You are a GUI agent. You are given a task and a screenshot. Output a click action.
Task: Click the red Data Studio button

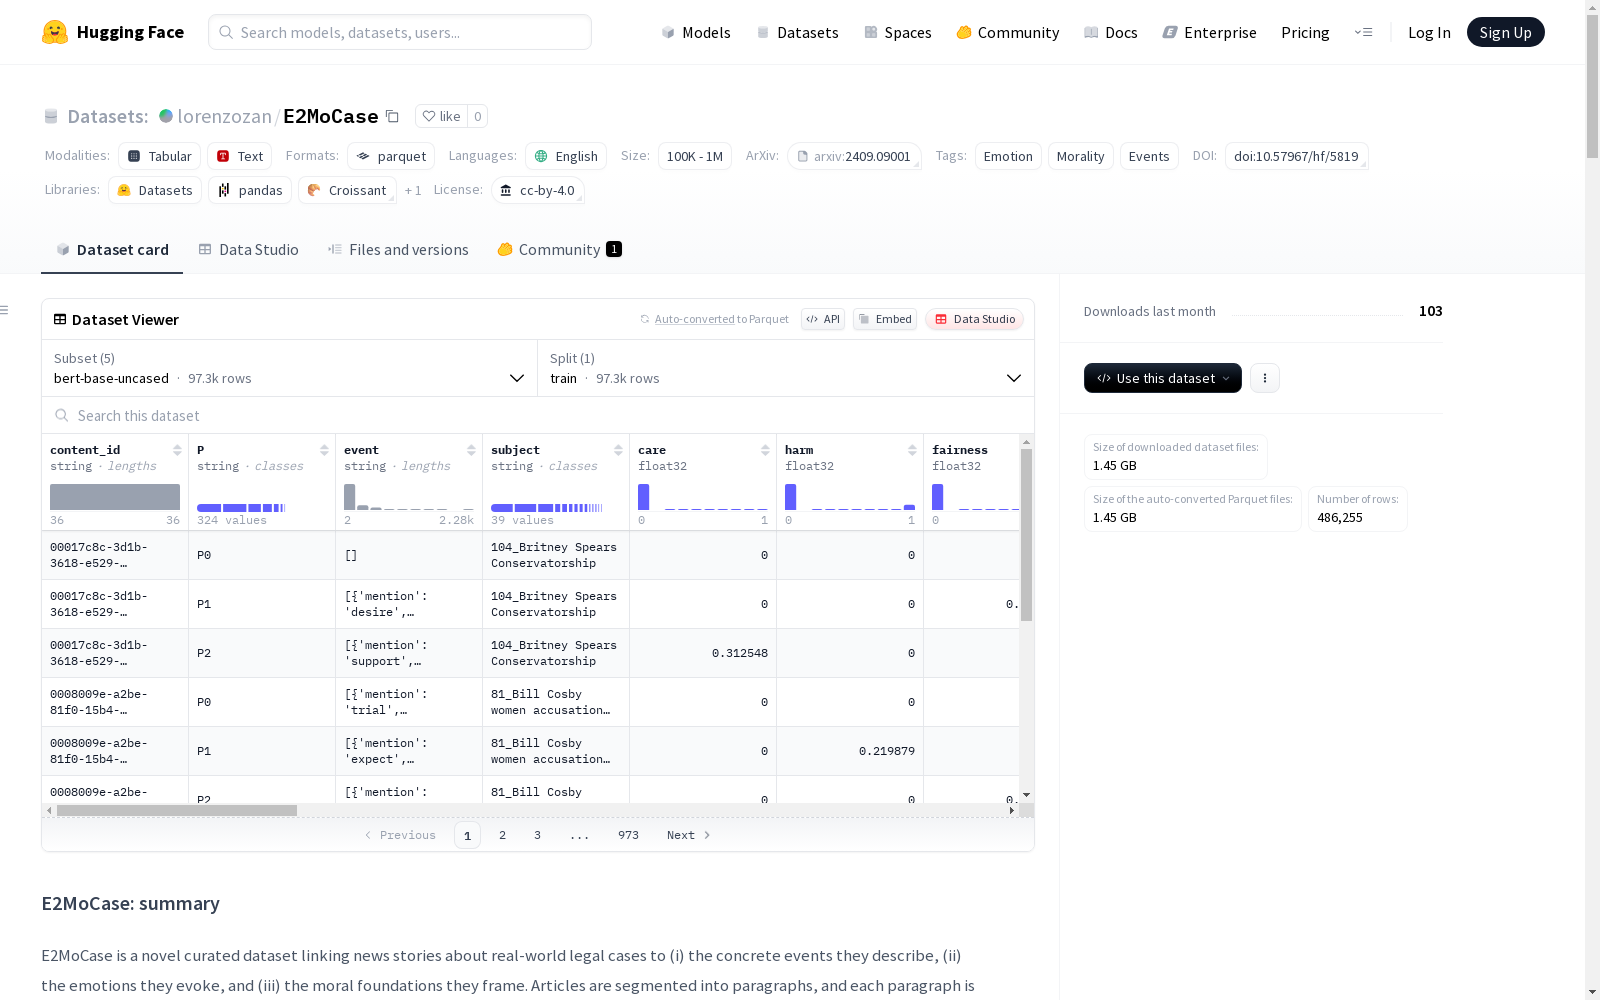(x=975, y=319)
